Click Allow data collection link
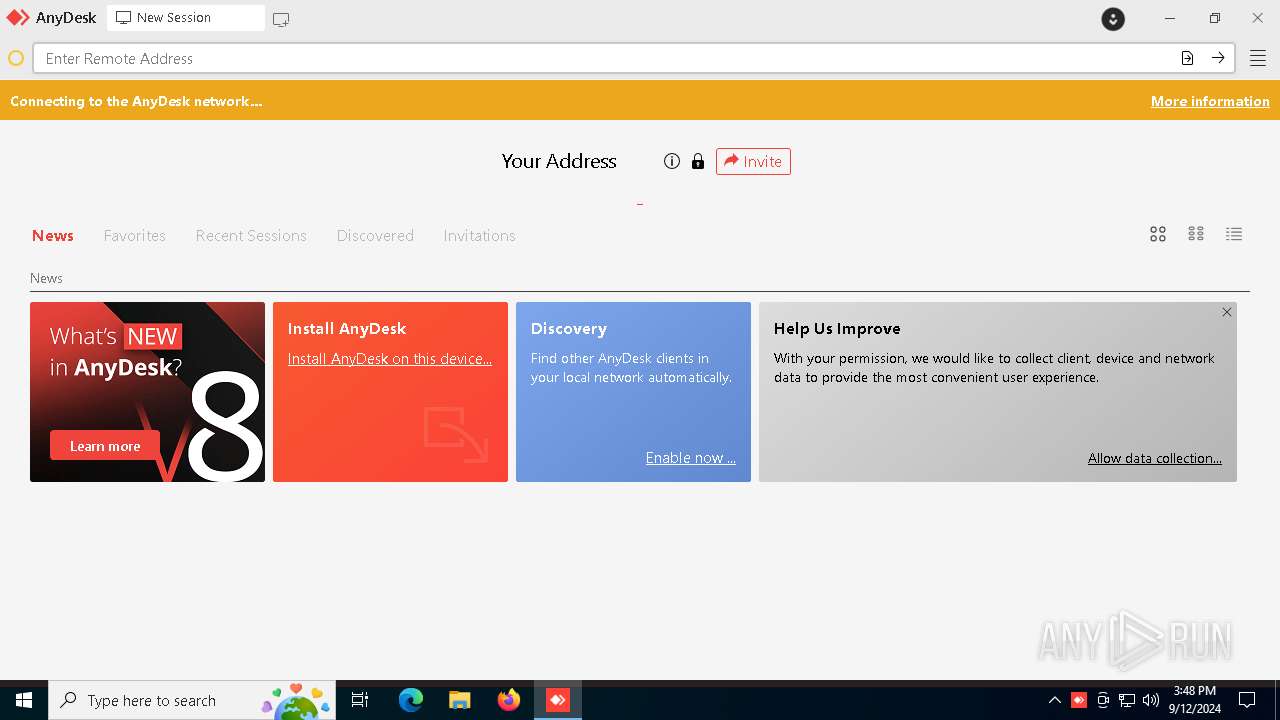 1155,458
